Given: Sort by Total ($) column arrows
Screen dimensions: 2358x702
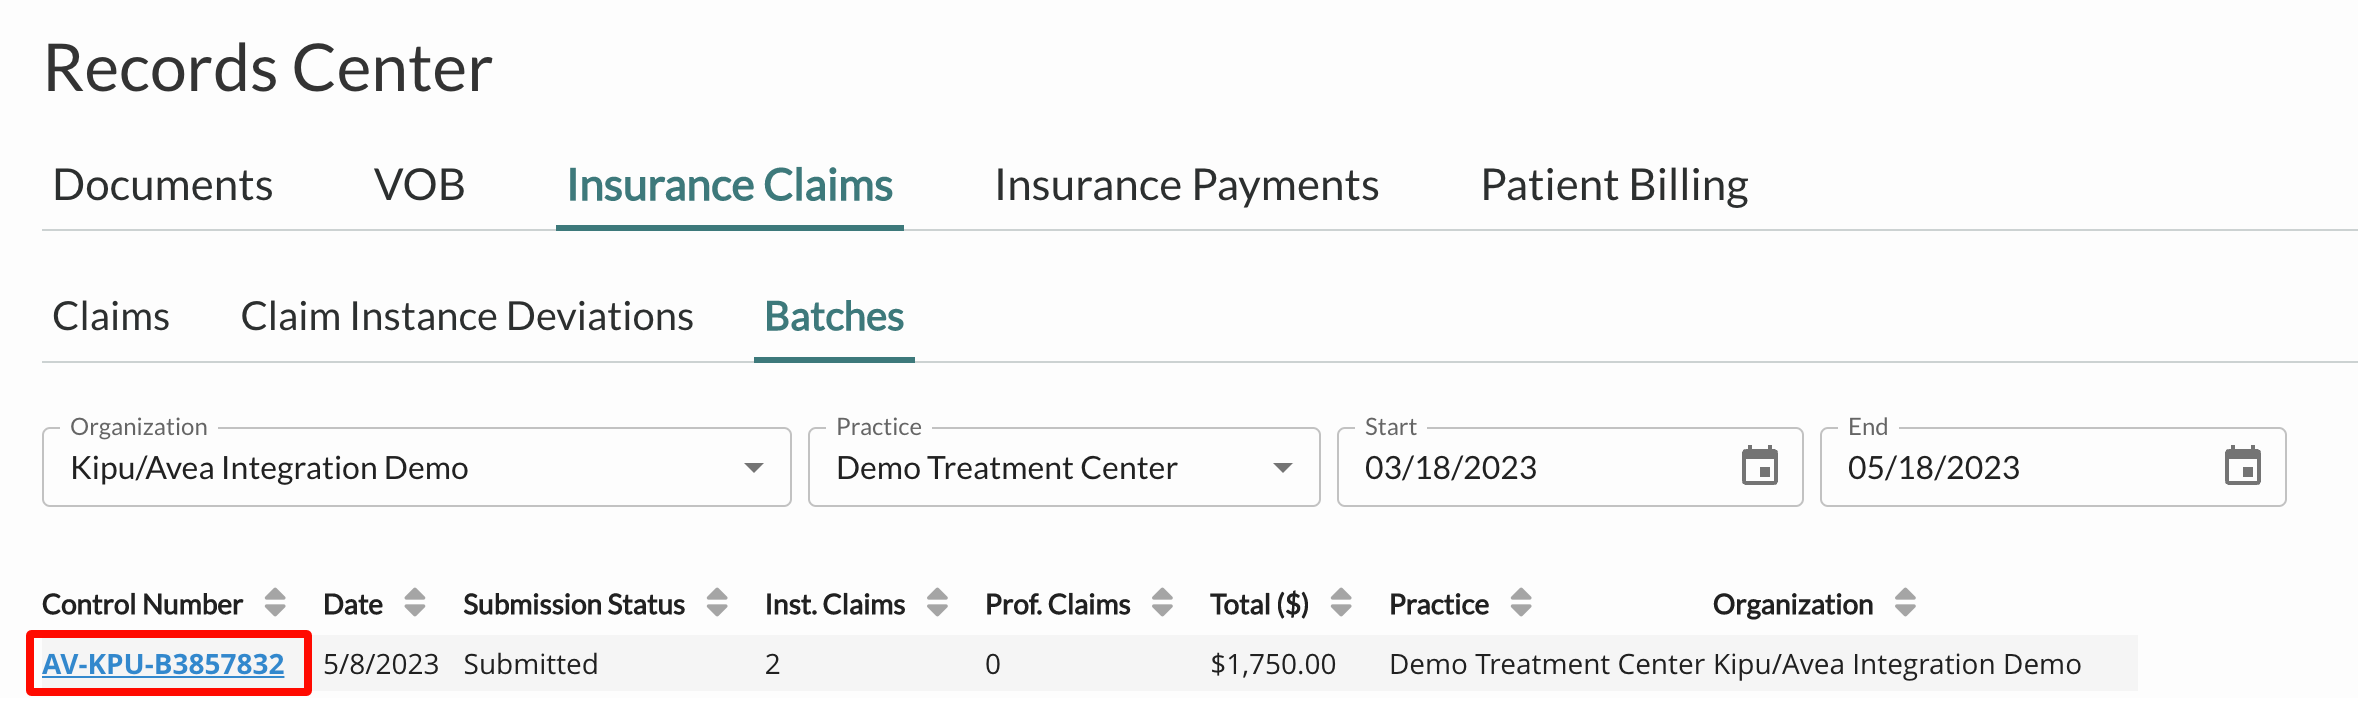Looking at the screenshot, I should click(x=1341, y=603).
